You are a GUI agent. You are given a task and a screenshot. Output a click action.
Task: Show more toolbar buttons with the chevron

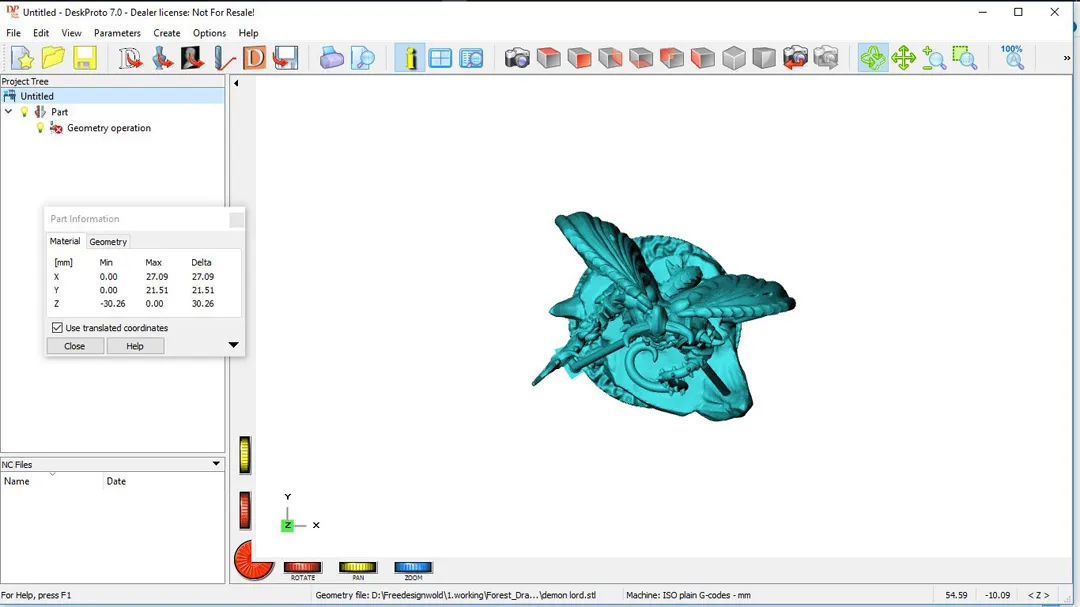1067,58
